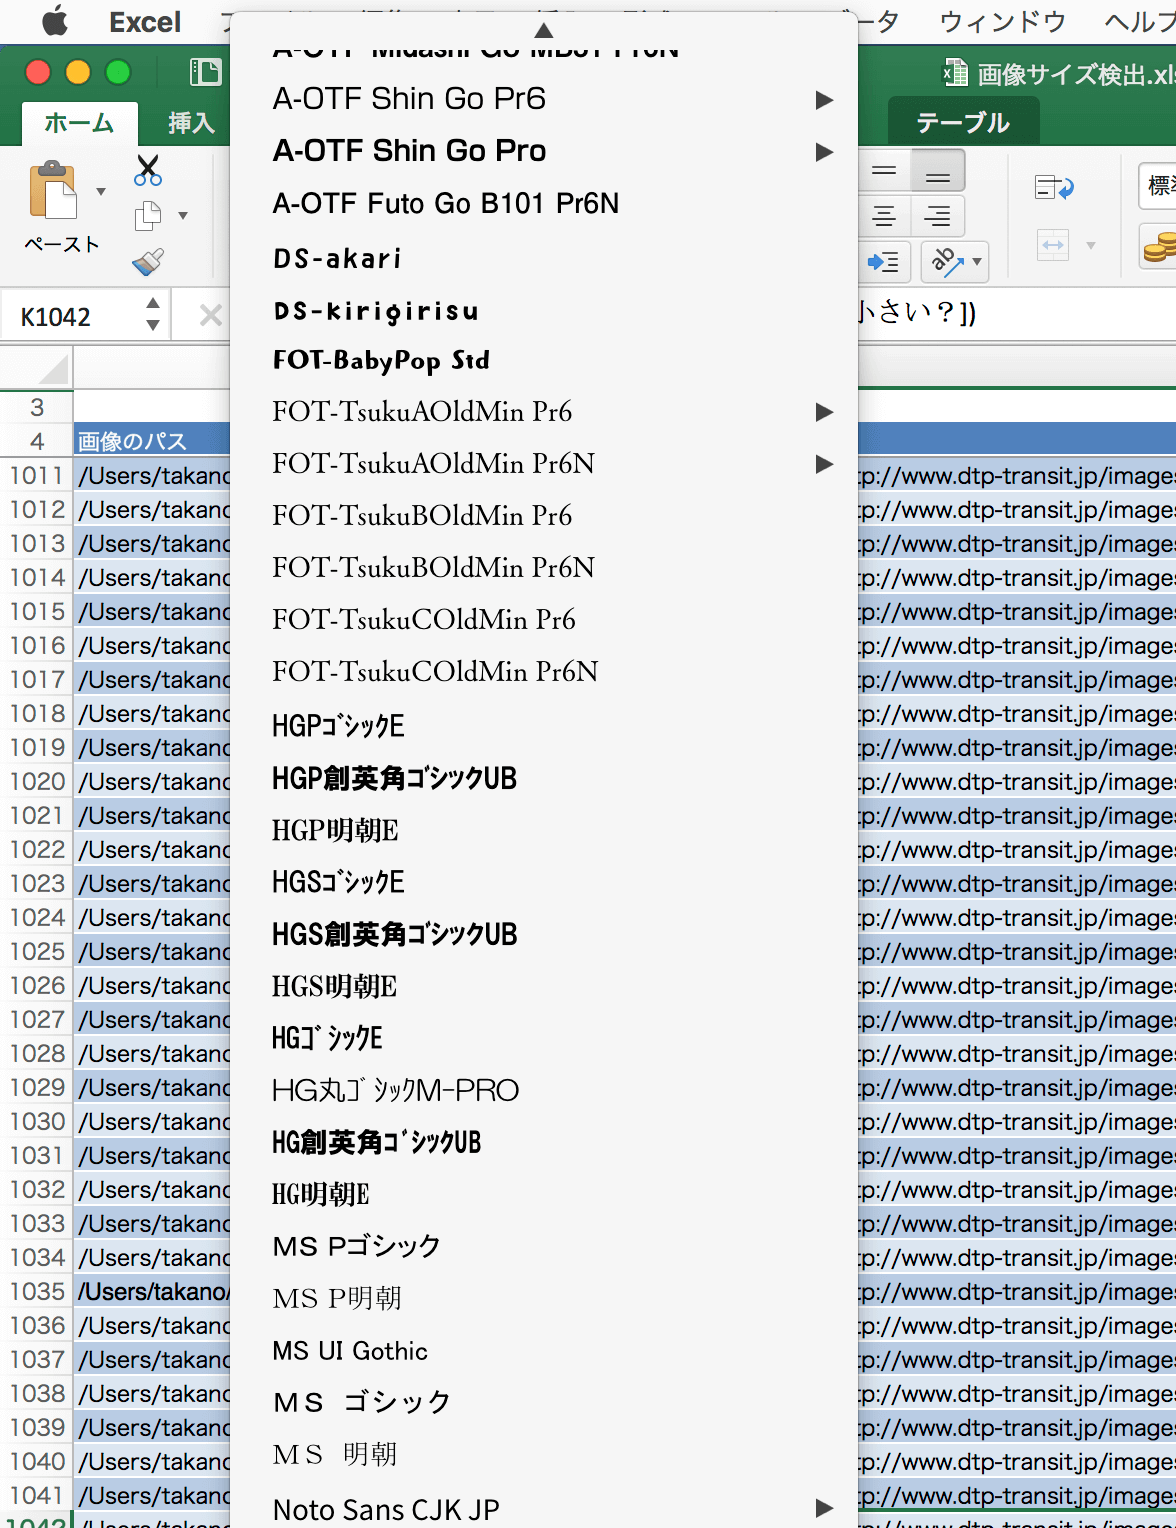Click the URL cell in row 1015
Screen dimensions: 1176x1528
1017,611
